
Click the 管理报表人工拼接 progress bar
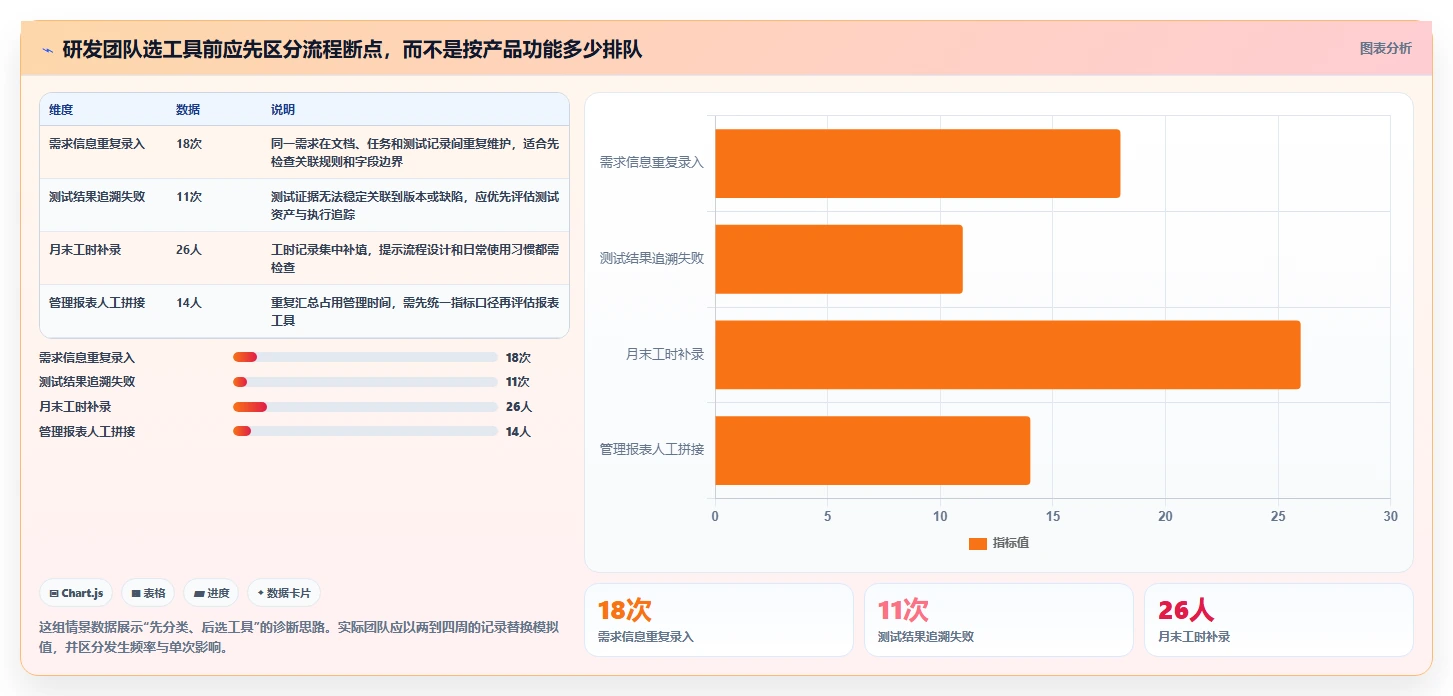point(365,431)
